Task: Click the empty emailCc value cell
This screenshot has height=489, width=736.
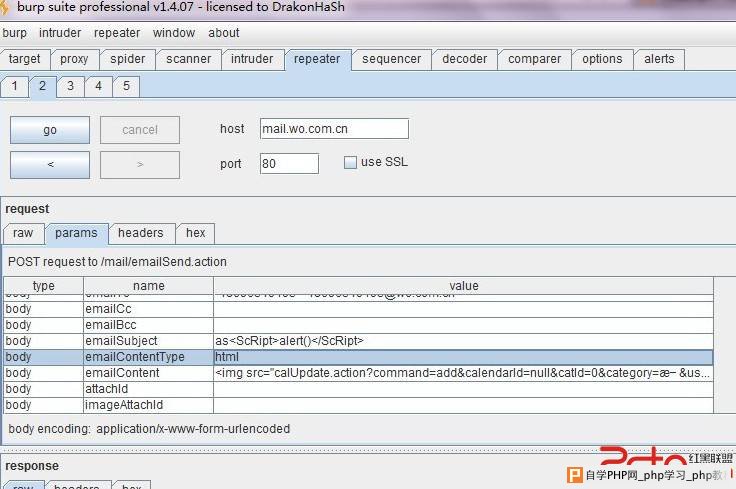Action: [464, 309]
